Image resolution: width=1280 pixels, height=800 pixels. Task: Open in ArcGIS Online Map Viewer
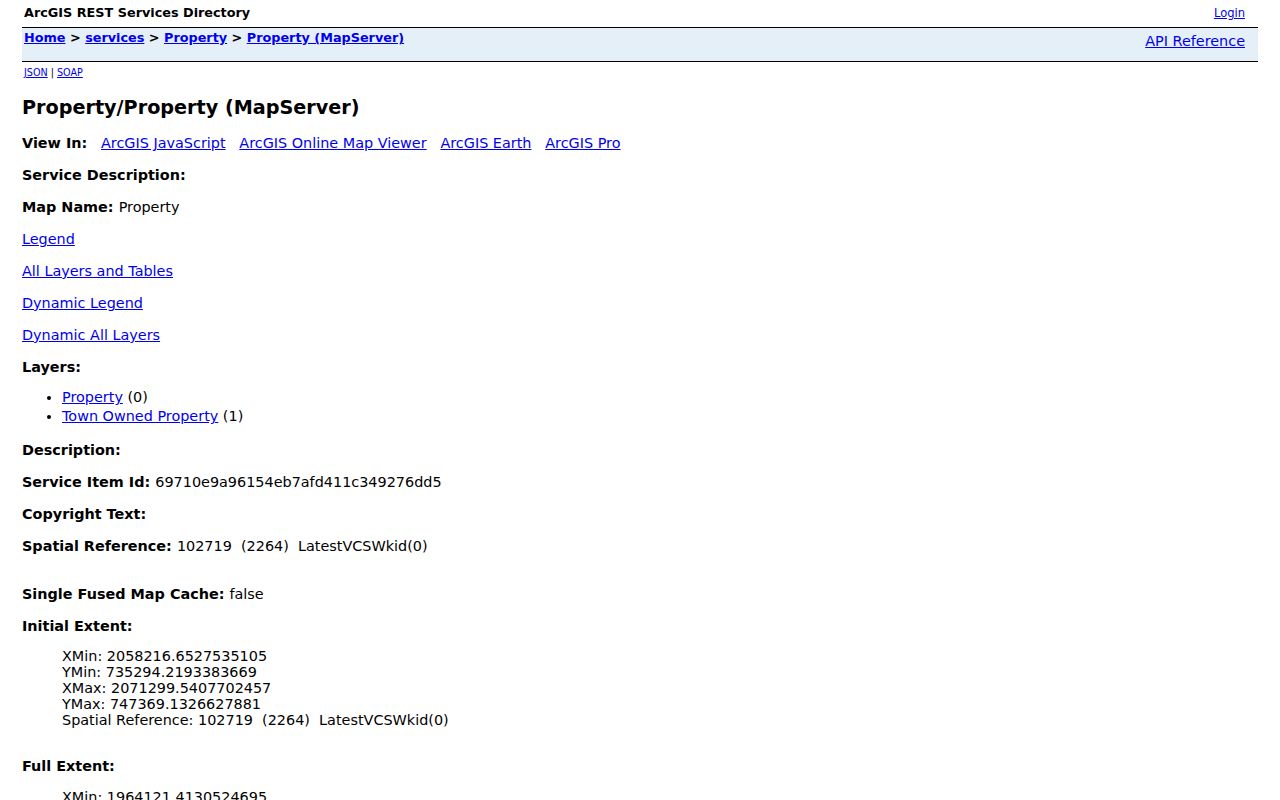click(333, 143)
